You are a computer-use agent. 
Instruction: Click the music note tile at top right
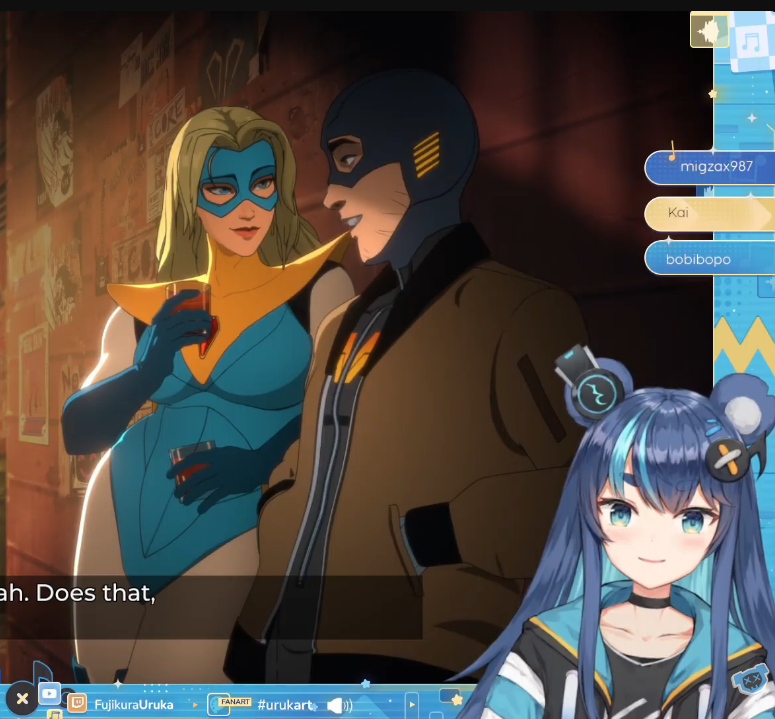pyautogui.click(x=752, y=42)
